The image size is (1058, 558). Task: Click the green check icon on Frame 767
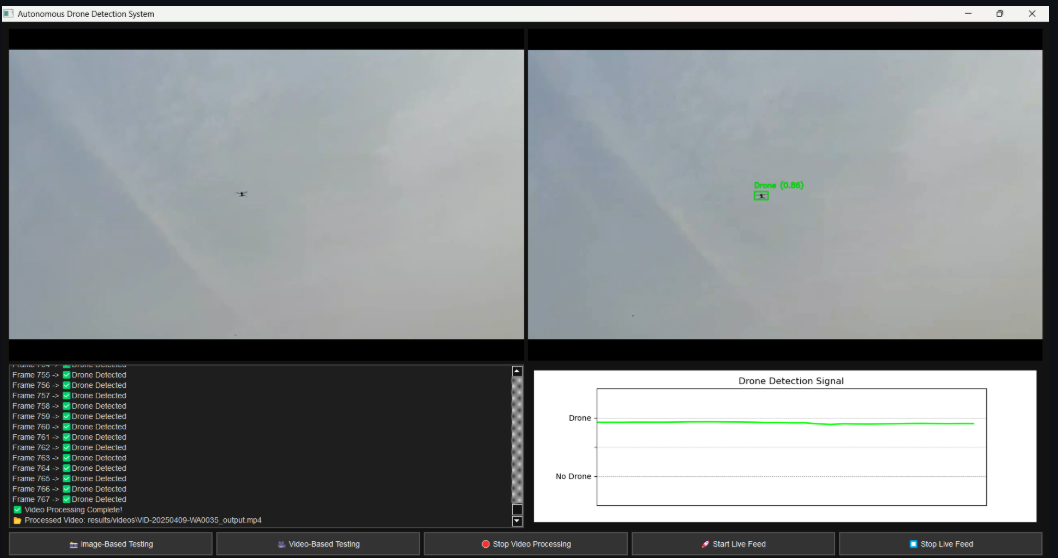[67, 499]
